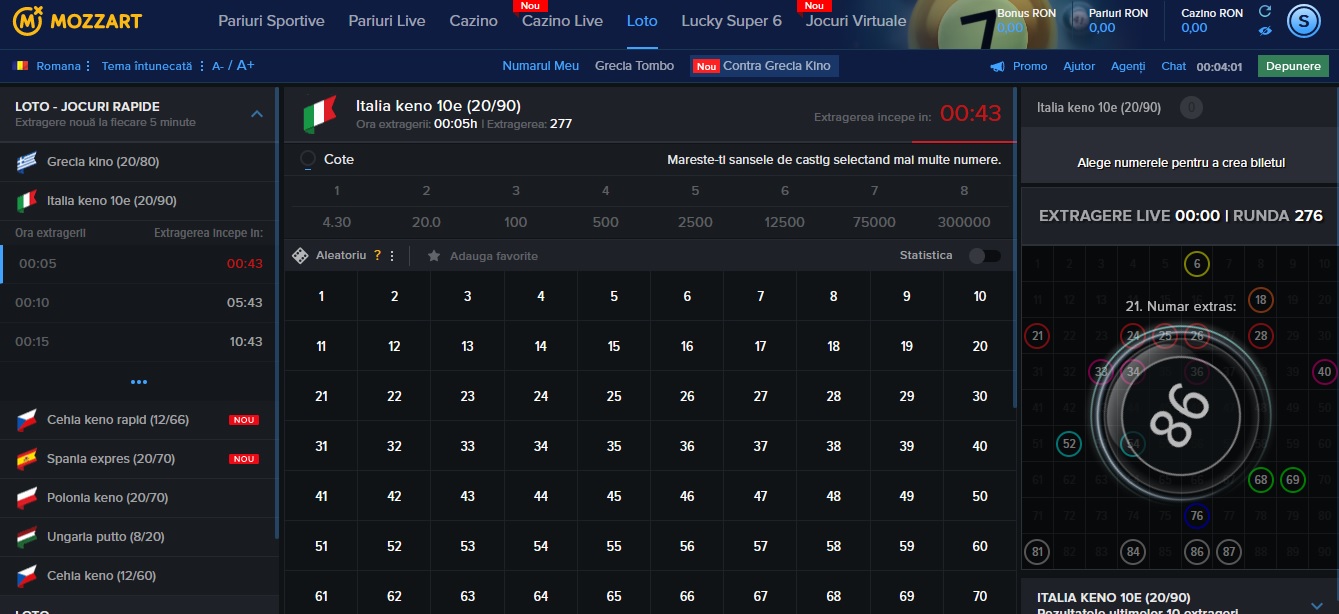Select the Cote radio button

click(x=308, y=159)
